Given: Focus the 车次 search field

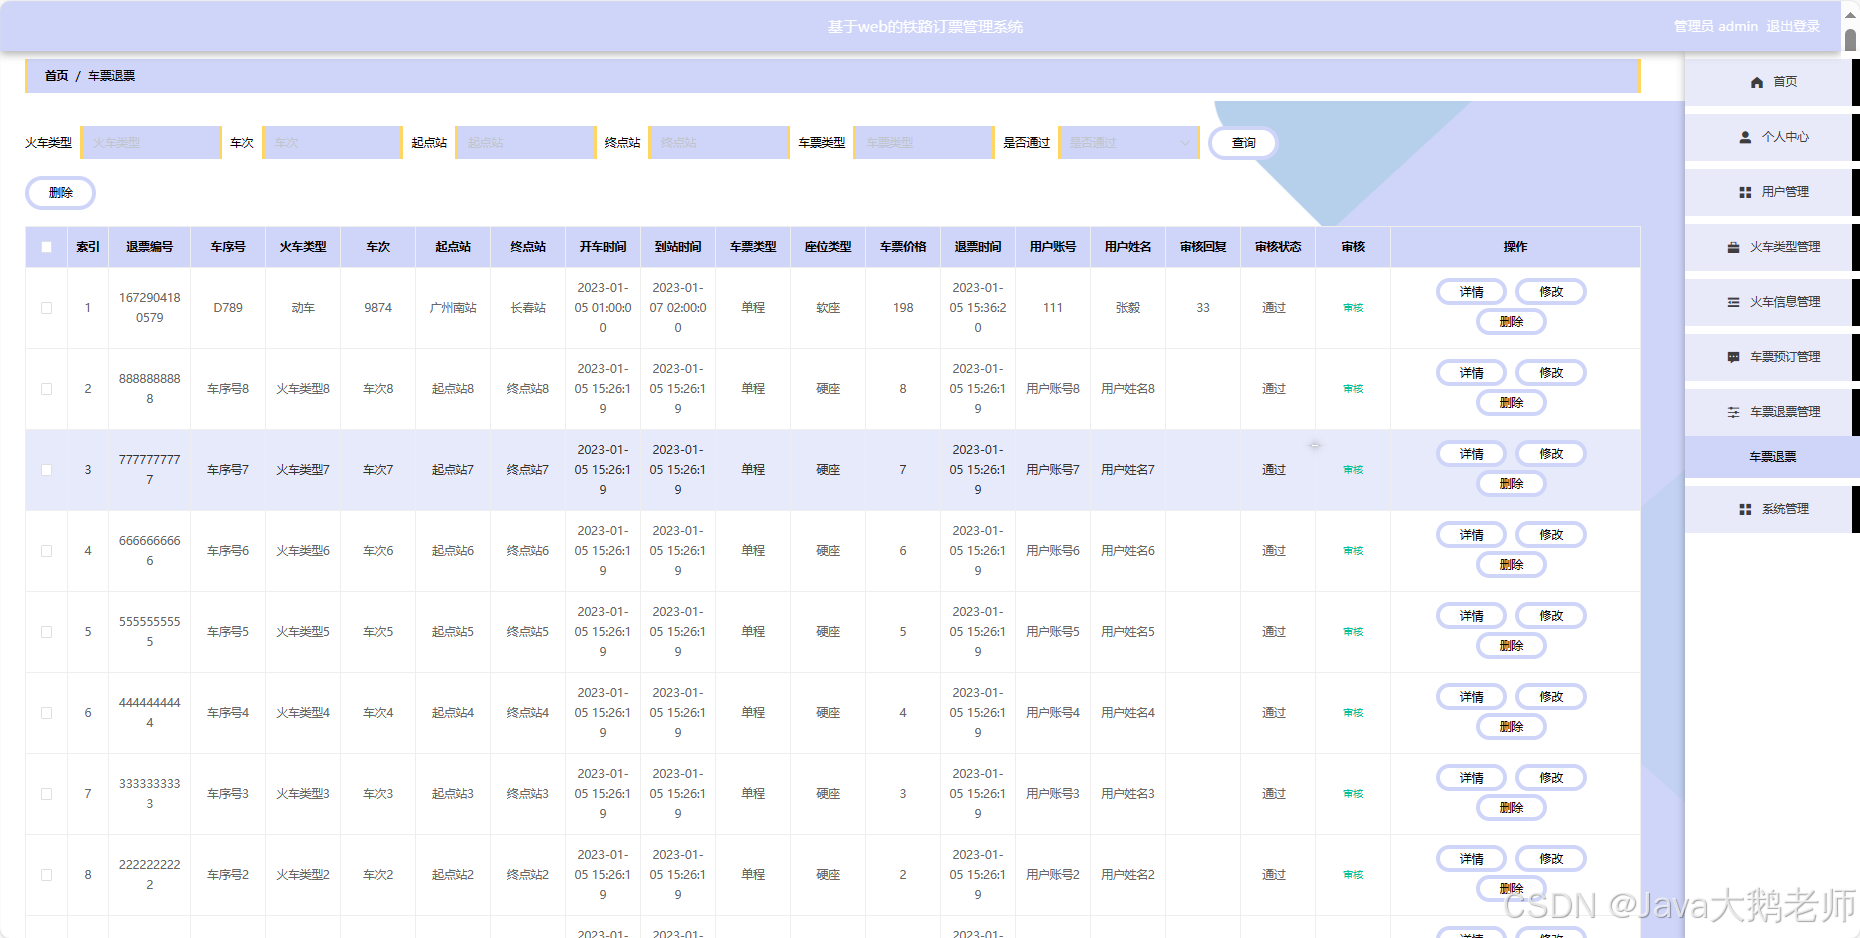Looking at the screenshot, I should pyautogui.click(x=332, y=143).
